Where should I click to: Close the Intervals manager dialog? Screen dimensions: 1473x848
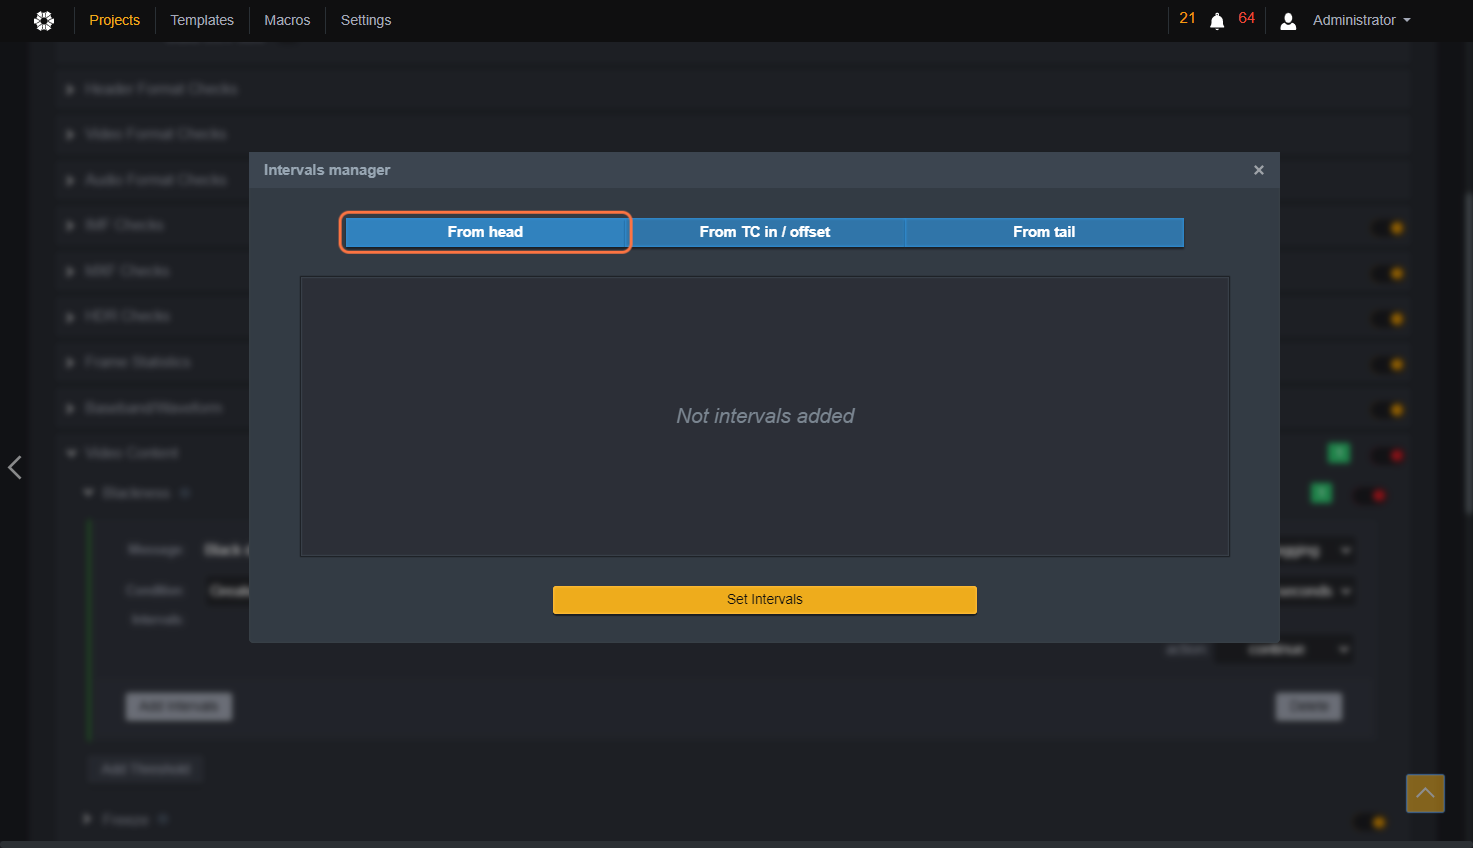click(1259, 170)
